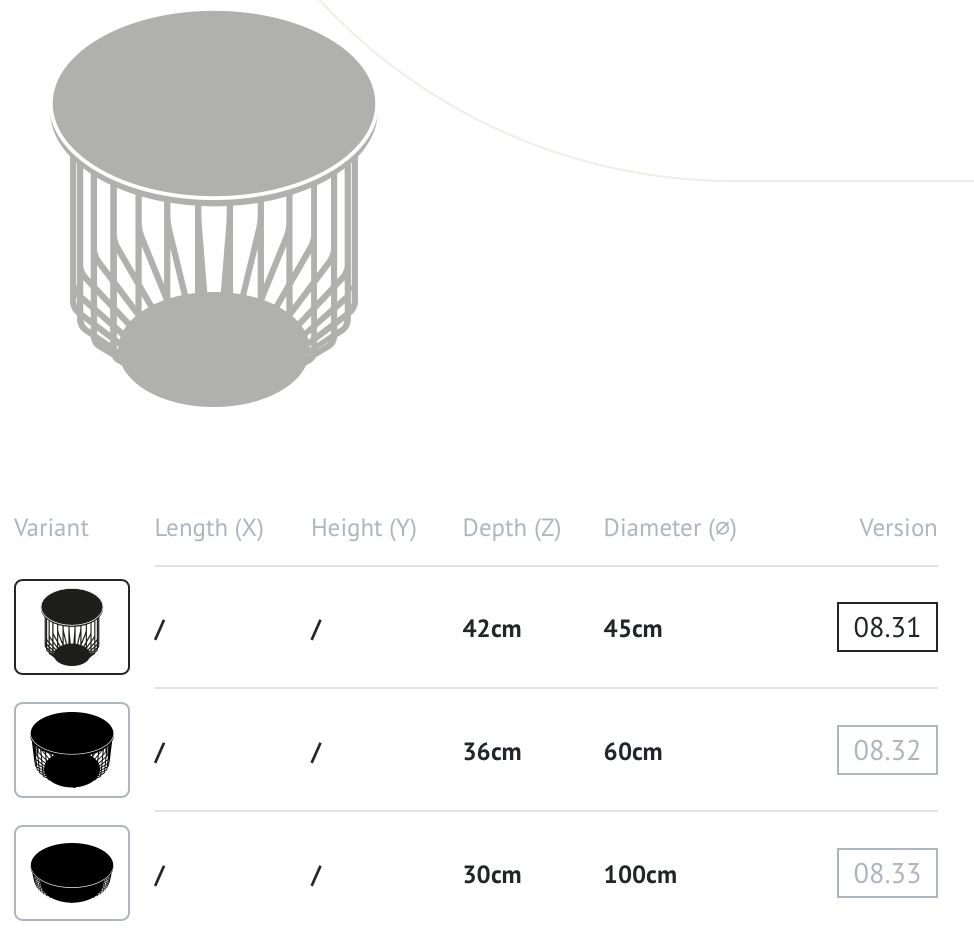Screen dimensions: 974x932
Task: Click the round tabletop in the illustration
Action: 214,100
